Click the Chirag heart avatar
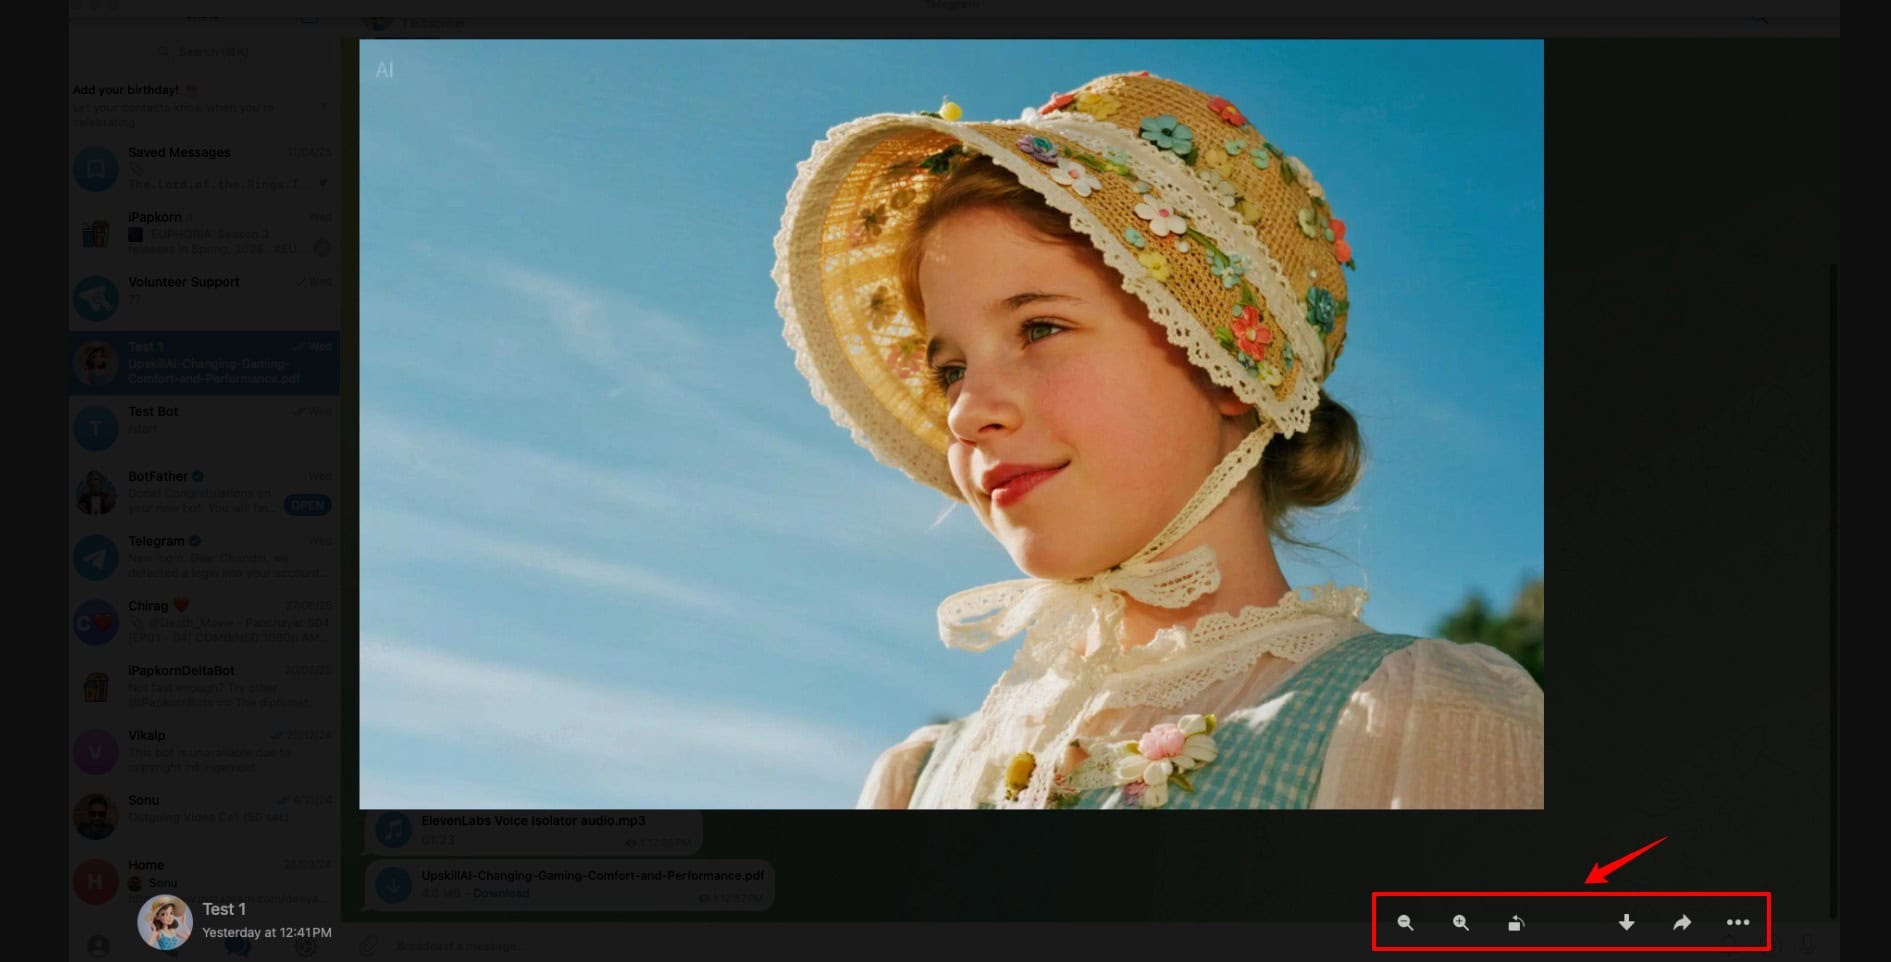 click(x=96, y=622)
